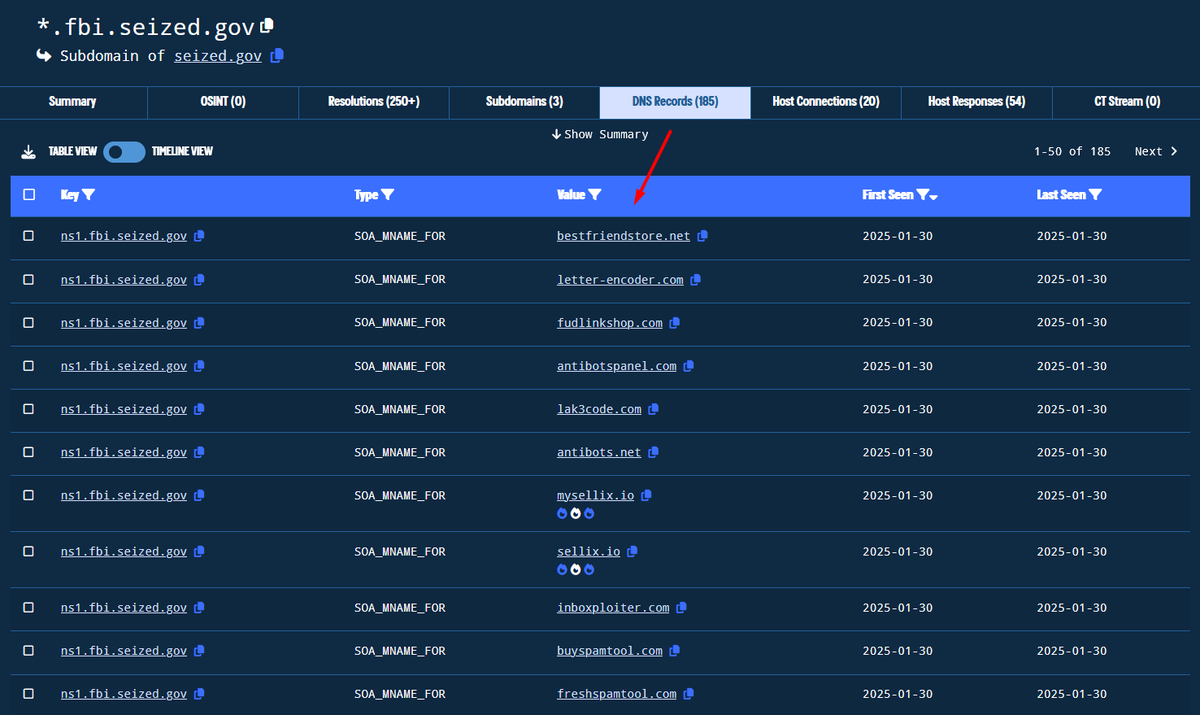Toggle between Table and Timeline view
The image size is (1200, 715).
124,152
